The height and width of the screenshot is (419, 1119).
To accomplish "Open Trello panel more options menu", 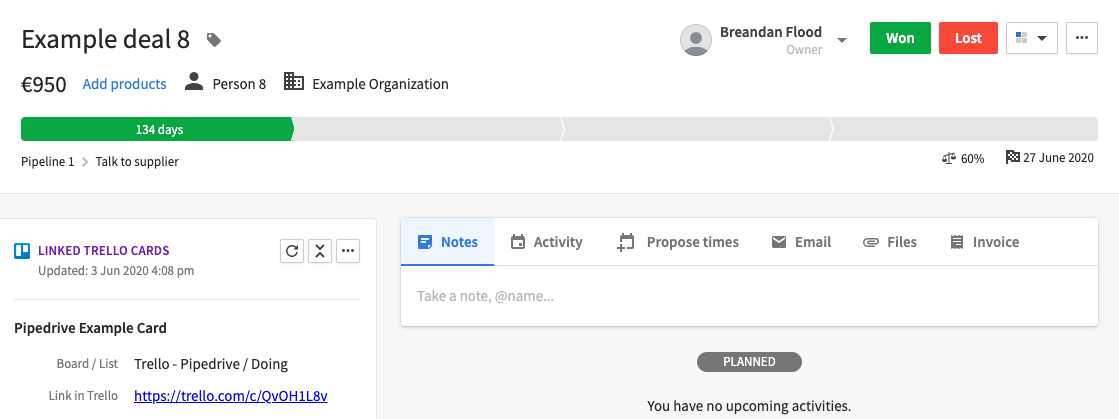I will point(348,251).
